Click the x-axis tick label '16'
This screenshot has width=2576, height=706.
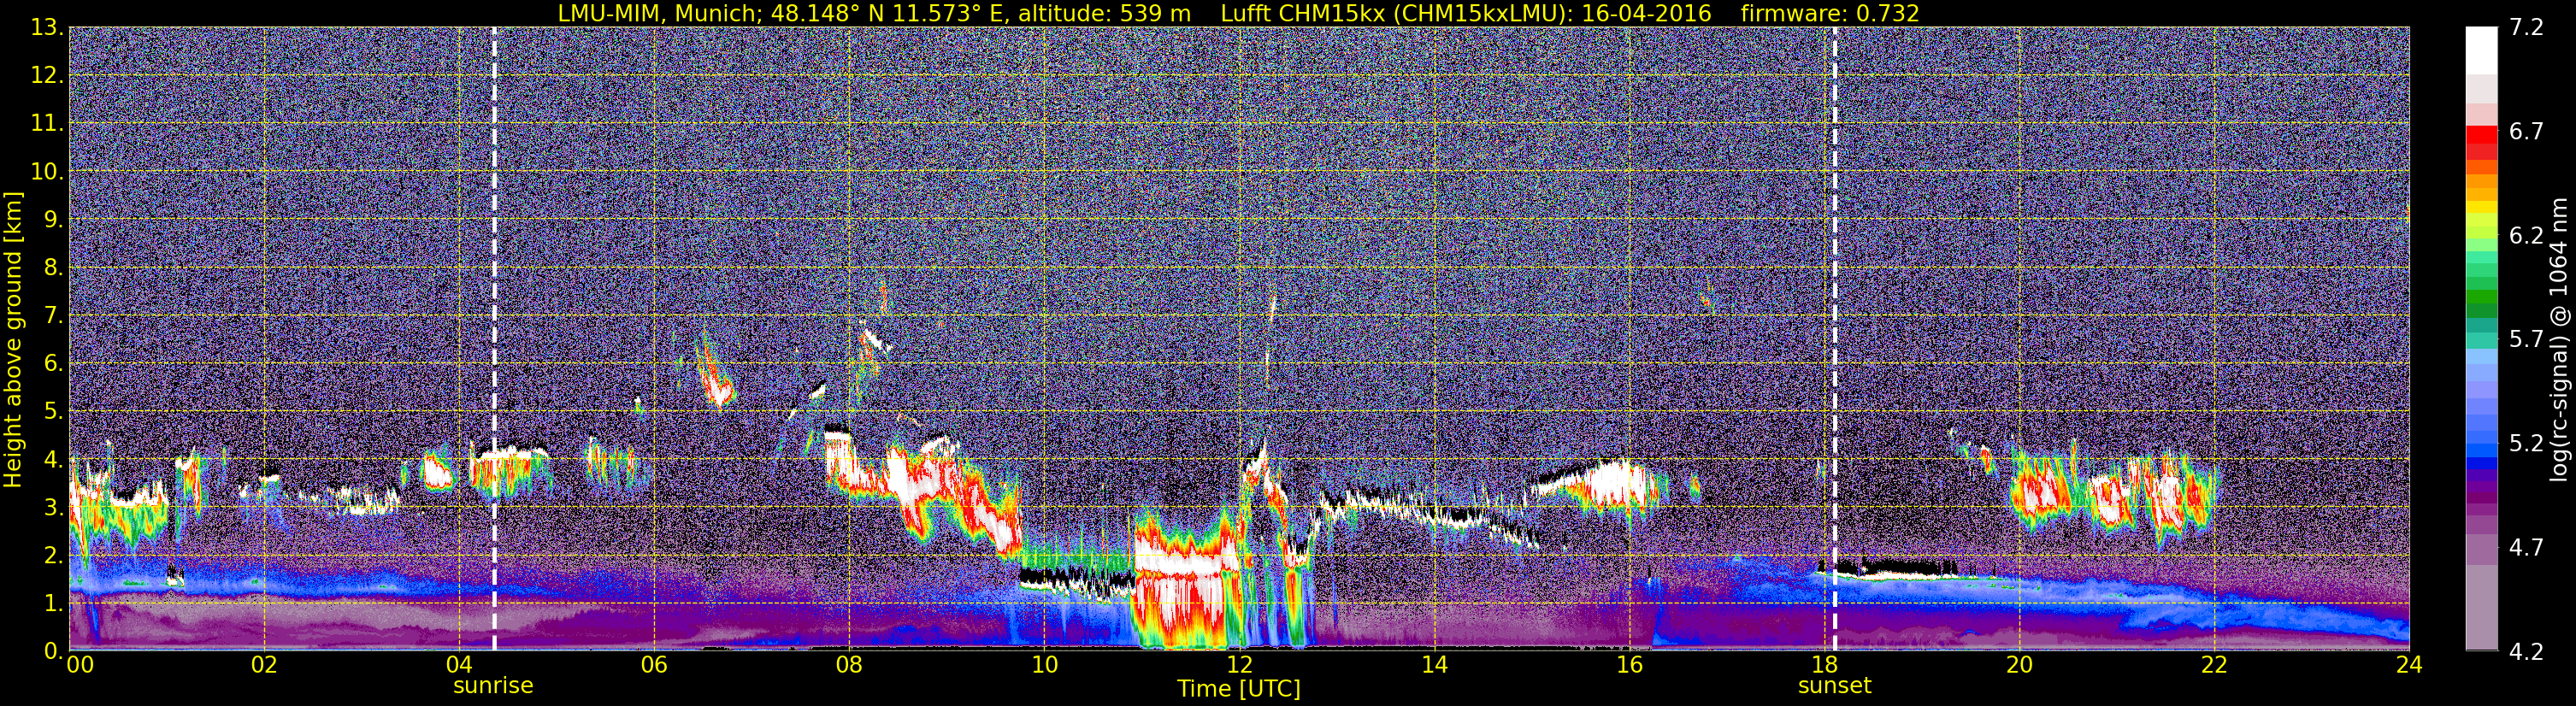tap(1629, 665)
